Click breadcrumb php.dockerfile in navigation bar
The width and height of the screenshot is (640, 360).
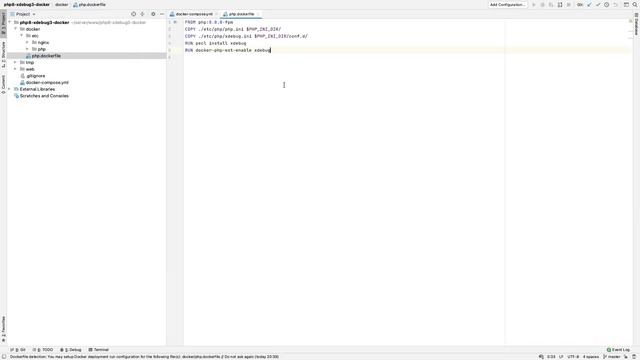click(x=89, y=4)
